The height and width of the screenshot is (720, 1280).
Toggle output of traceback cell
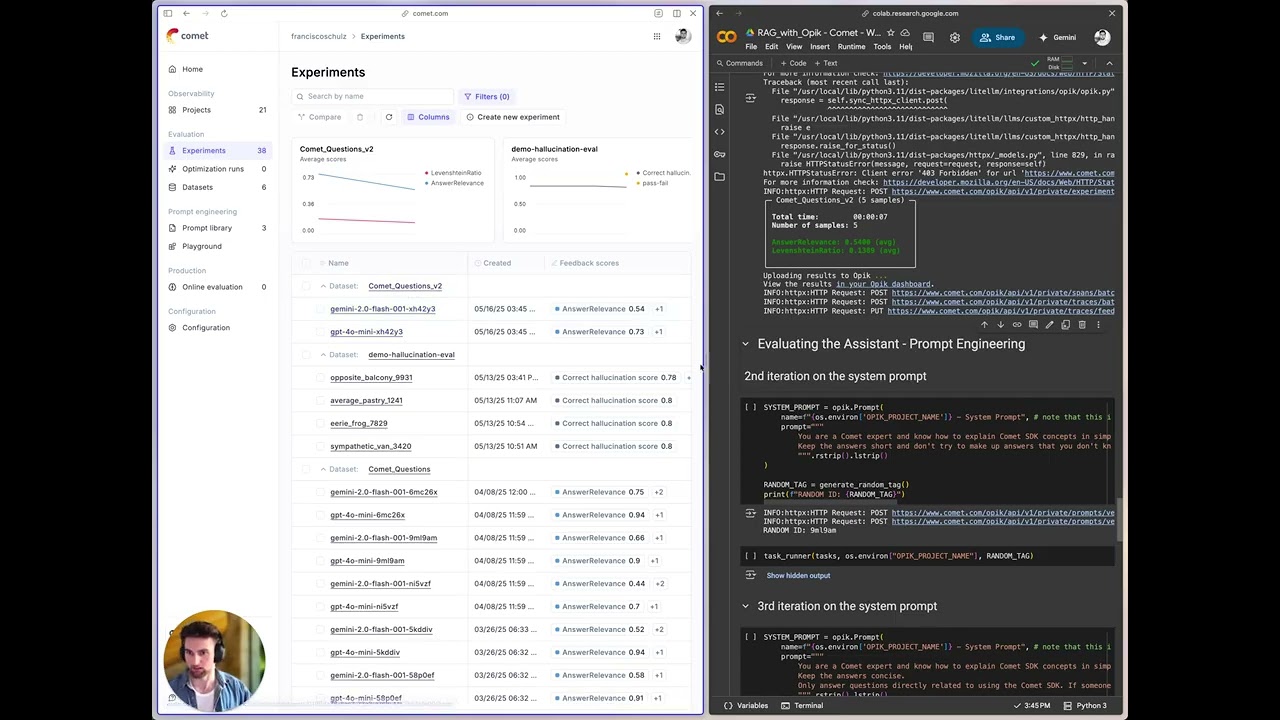(x=750, y=98)
